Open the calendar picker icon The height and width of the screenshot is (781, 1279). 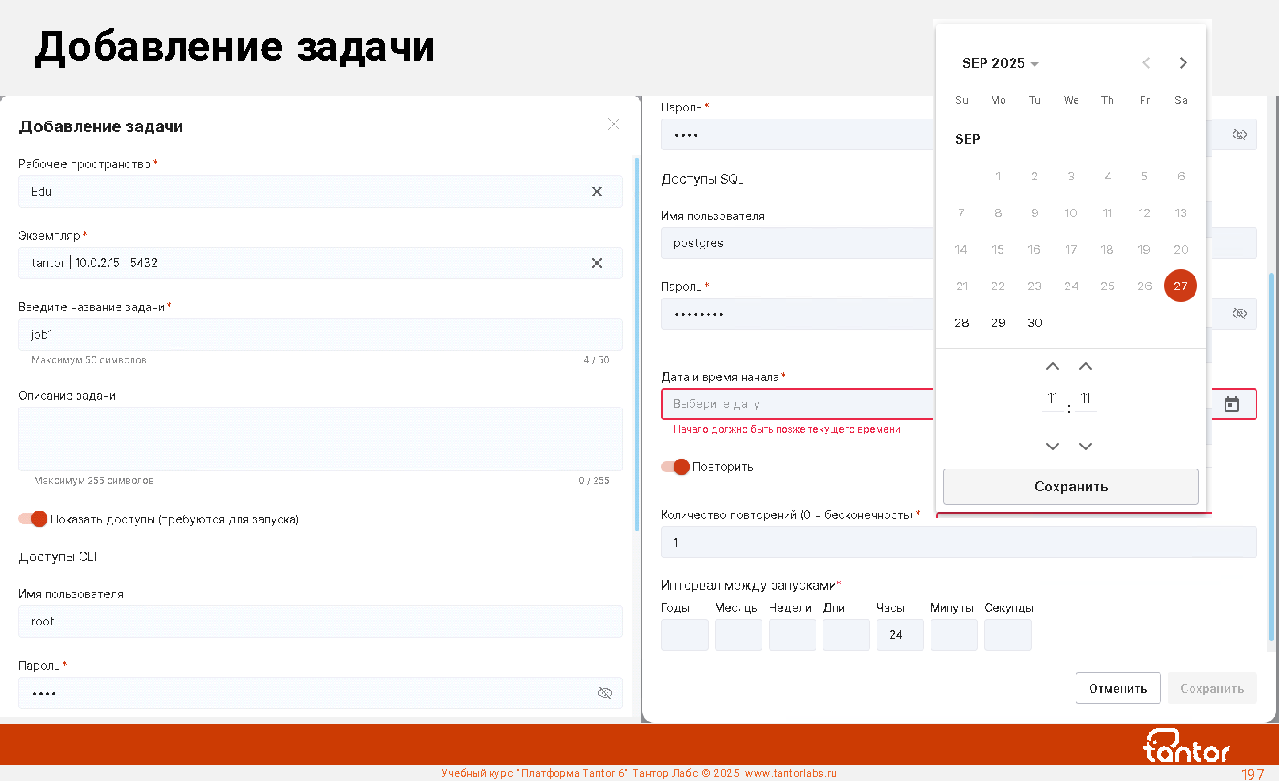click(x=1232, y=404)
